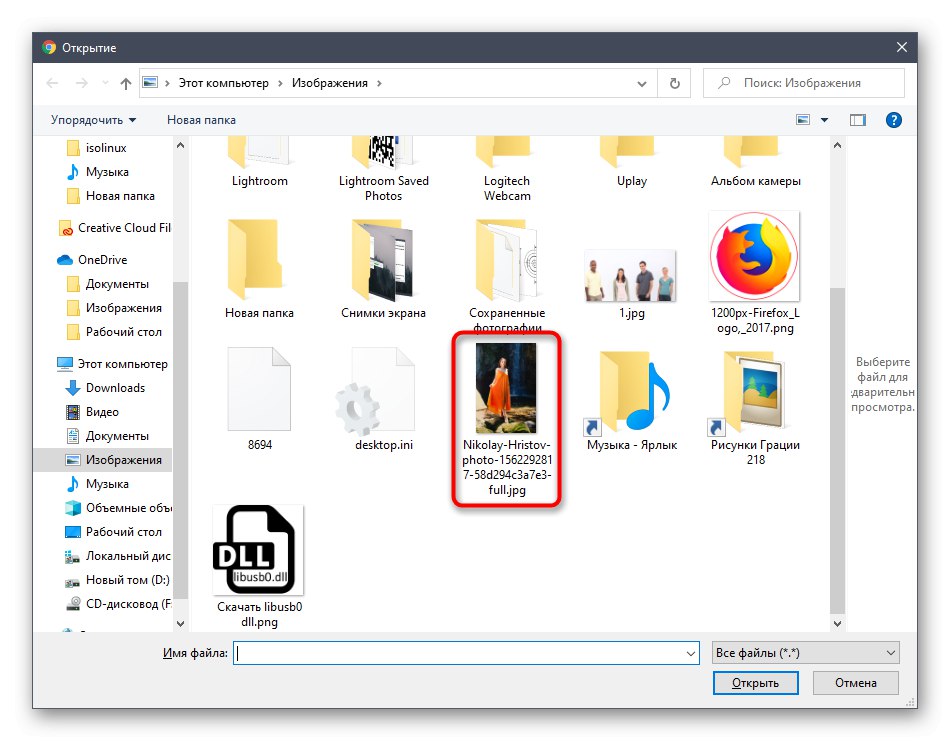Create a folder via Новая папка button
Viewport: 950px width, 741px height.
(x=201, y=120)
